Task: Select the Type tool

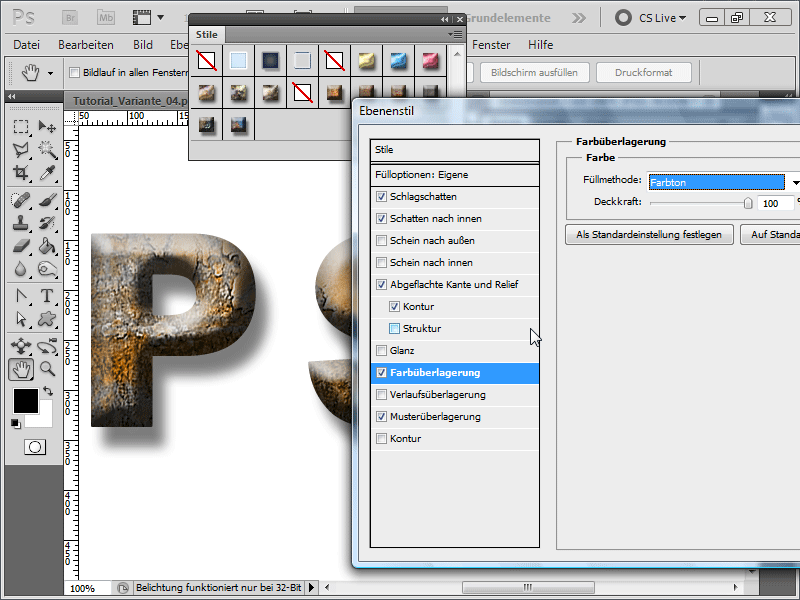Action: [x=47, y=296]
